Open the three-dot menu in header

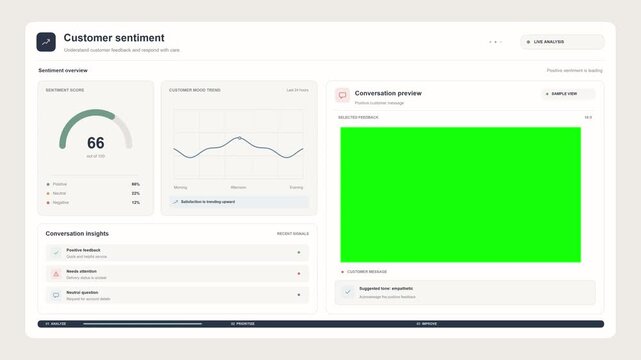(x=495, y=42)
